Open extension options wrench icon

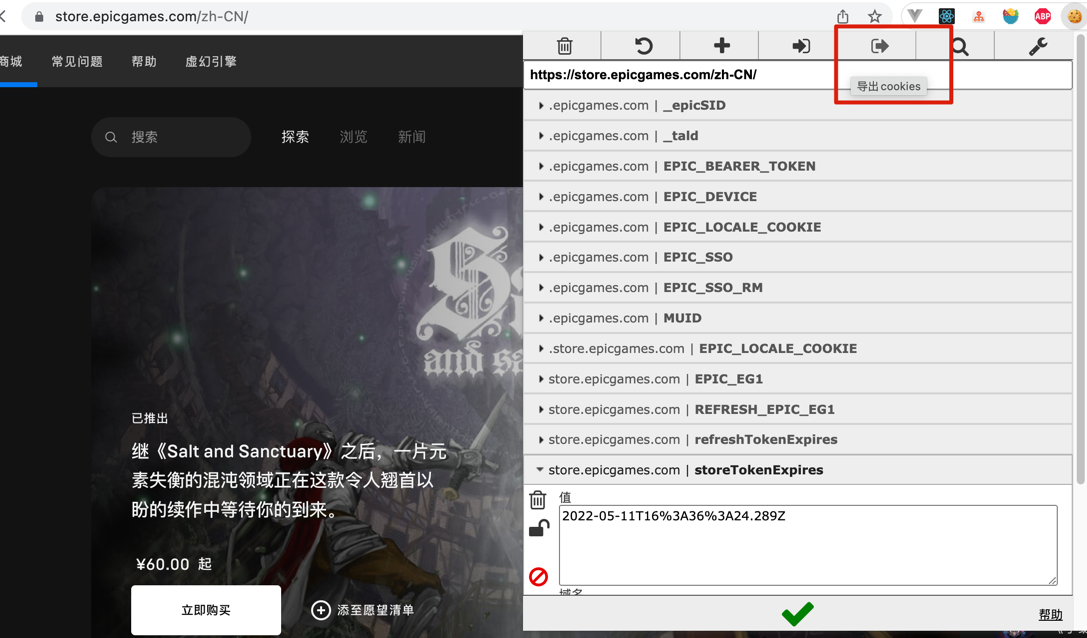point(1038,46)
